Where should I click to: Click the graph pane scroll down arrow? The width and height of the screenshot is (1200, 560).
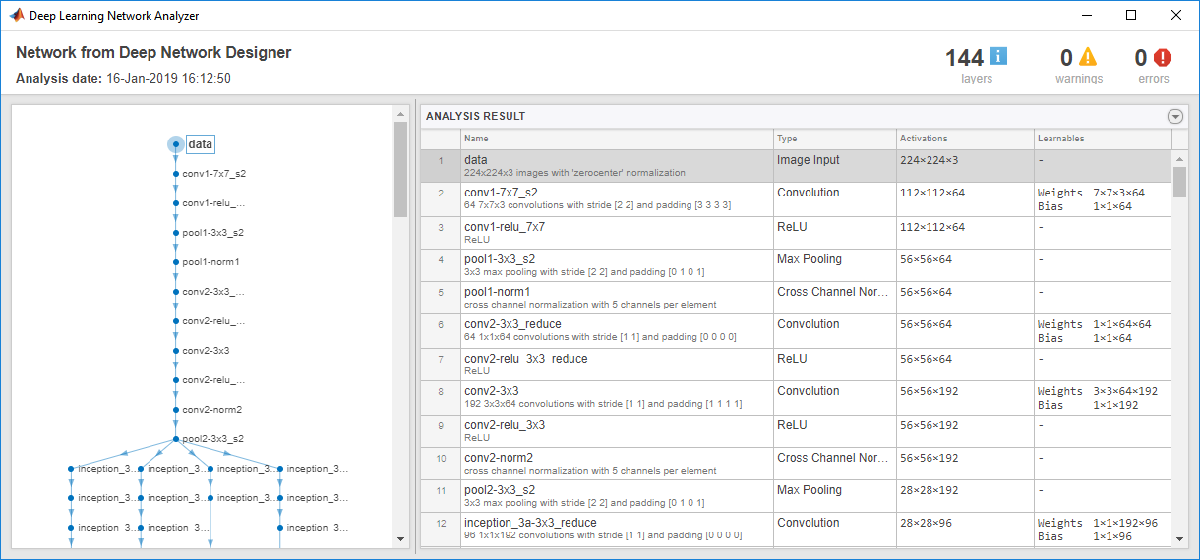pyautogui.click(x=401, y=537)
